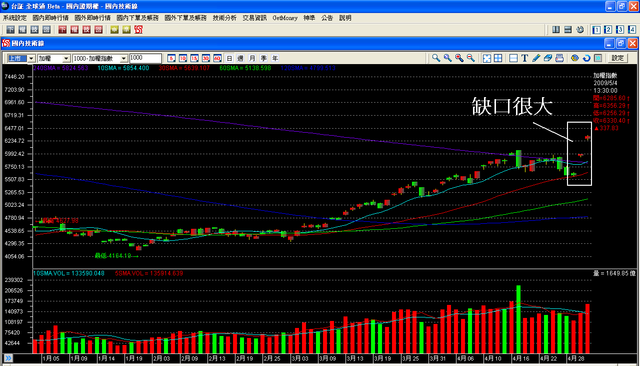Click the fourth red icon in the main toolbar

coord(98,30)
